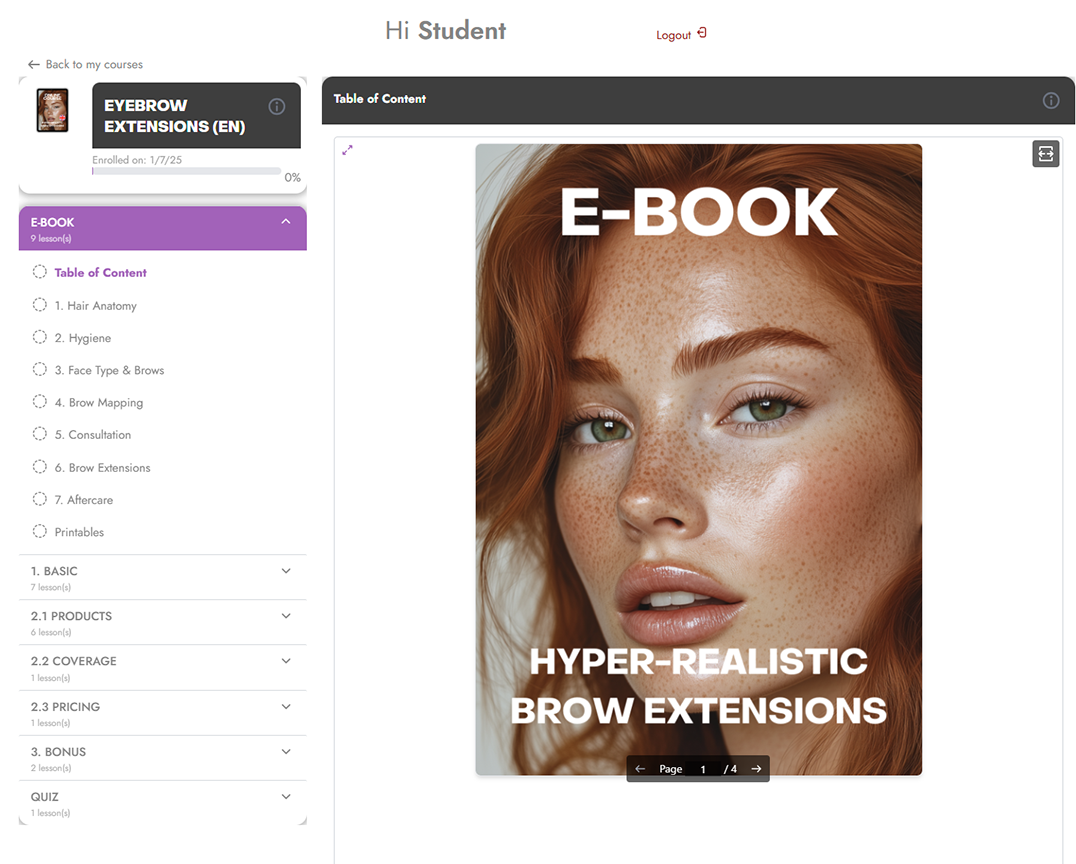Expand the 2.1 PRODUCTS section

tap(286, 616)
